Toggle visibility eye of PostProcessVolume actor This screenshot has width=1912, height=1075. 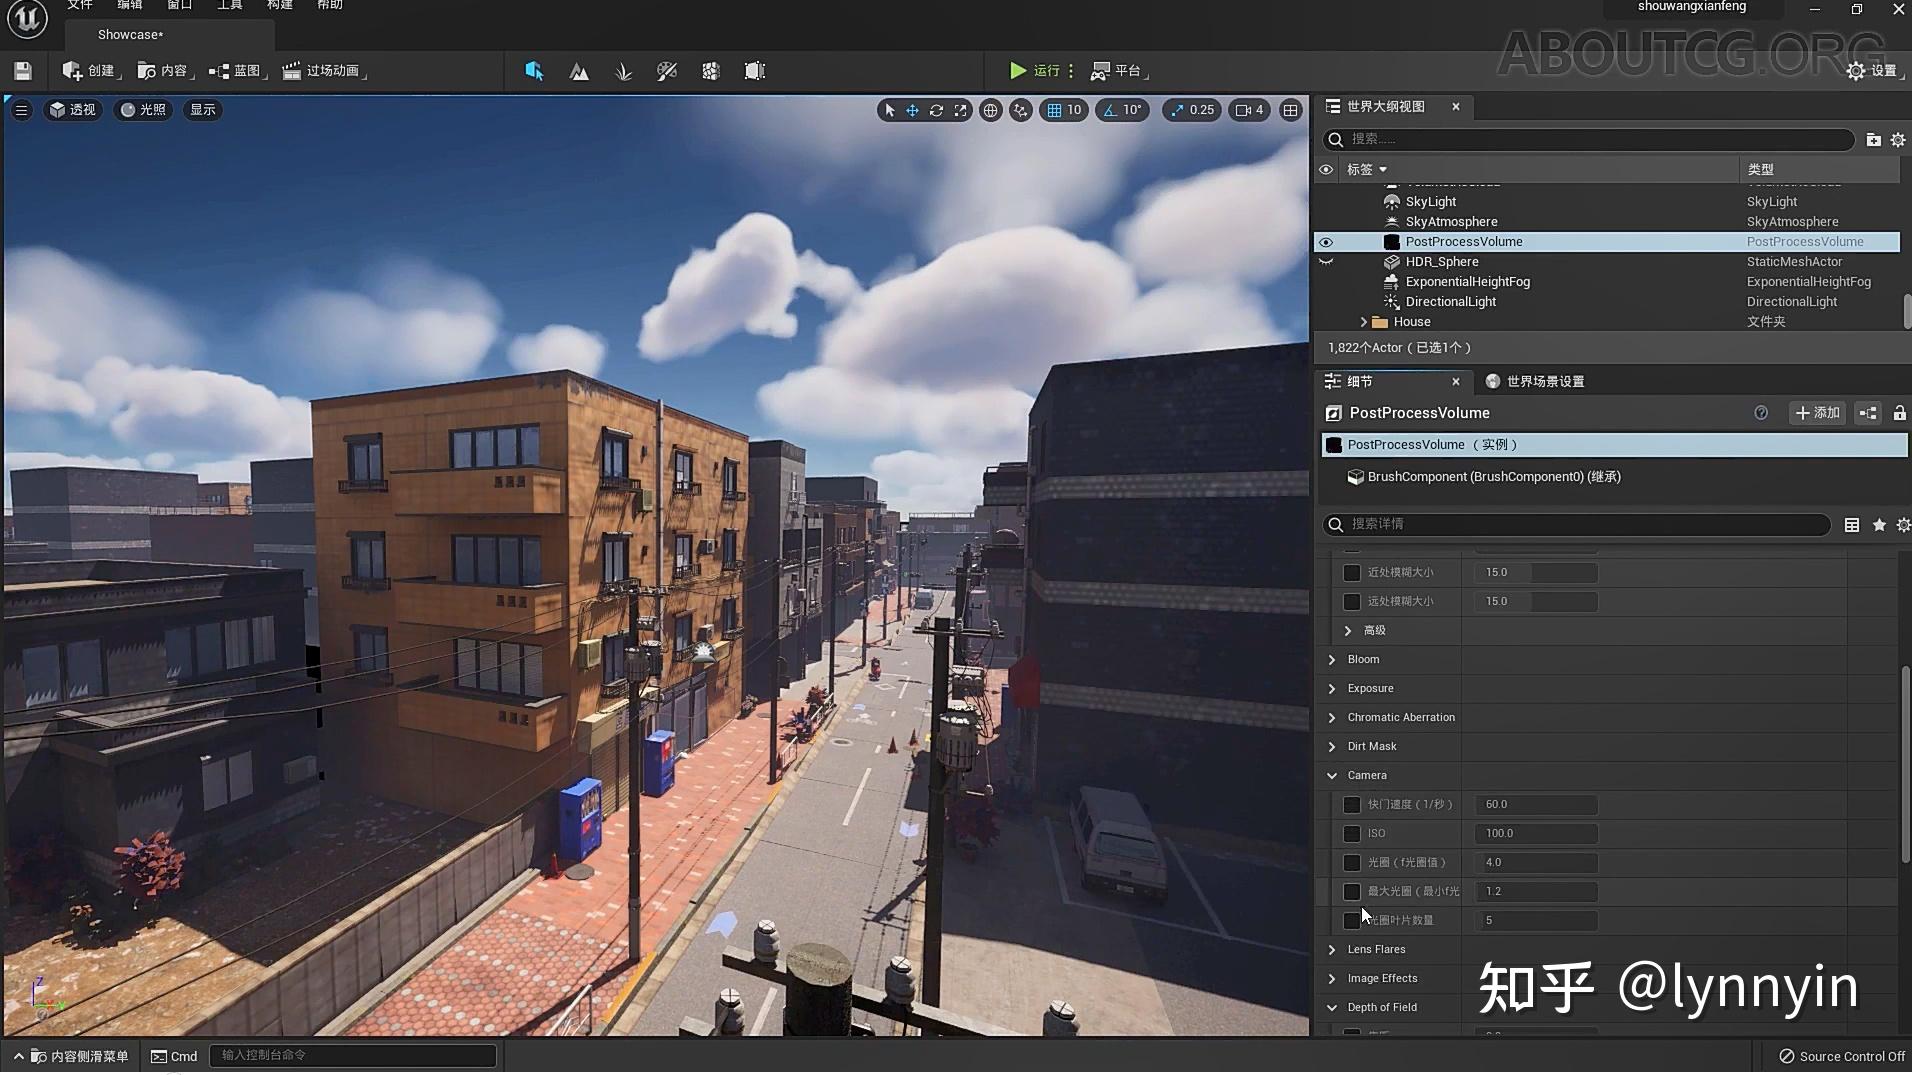(1326, 242)
